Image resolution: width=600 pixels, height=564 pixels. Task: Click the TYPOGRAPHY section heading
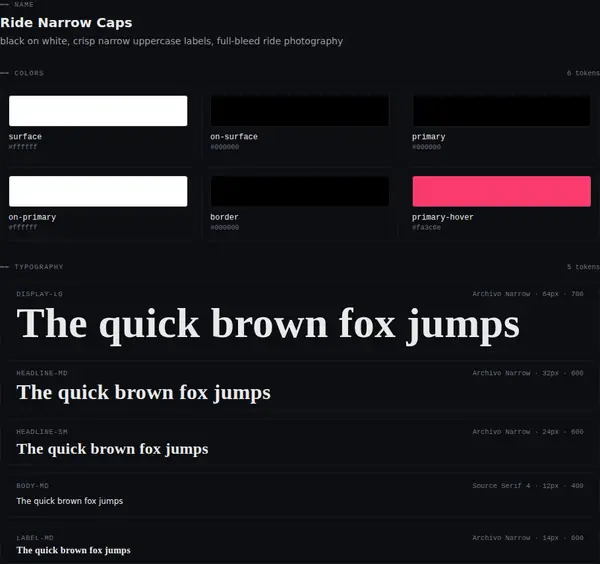pyautogui.click(x=39, y=267)
